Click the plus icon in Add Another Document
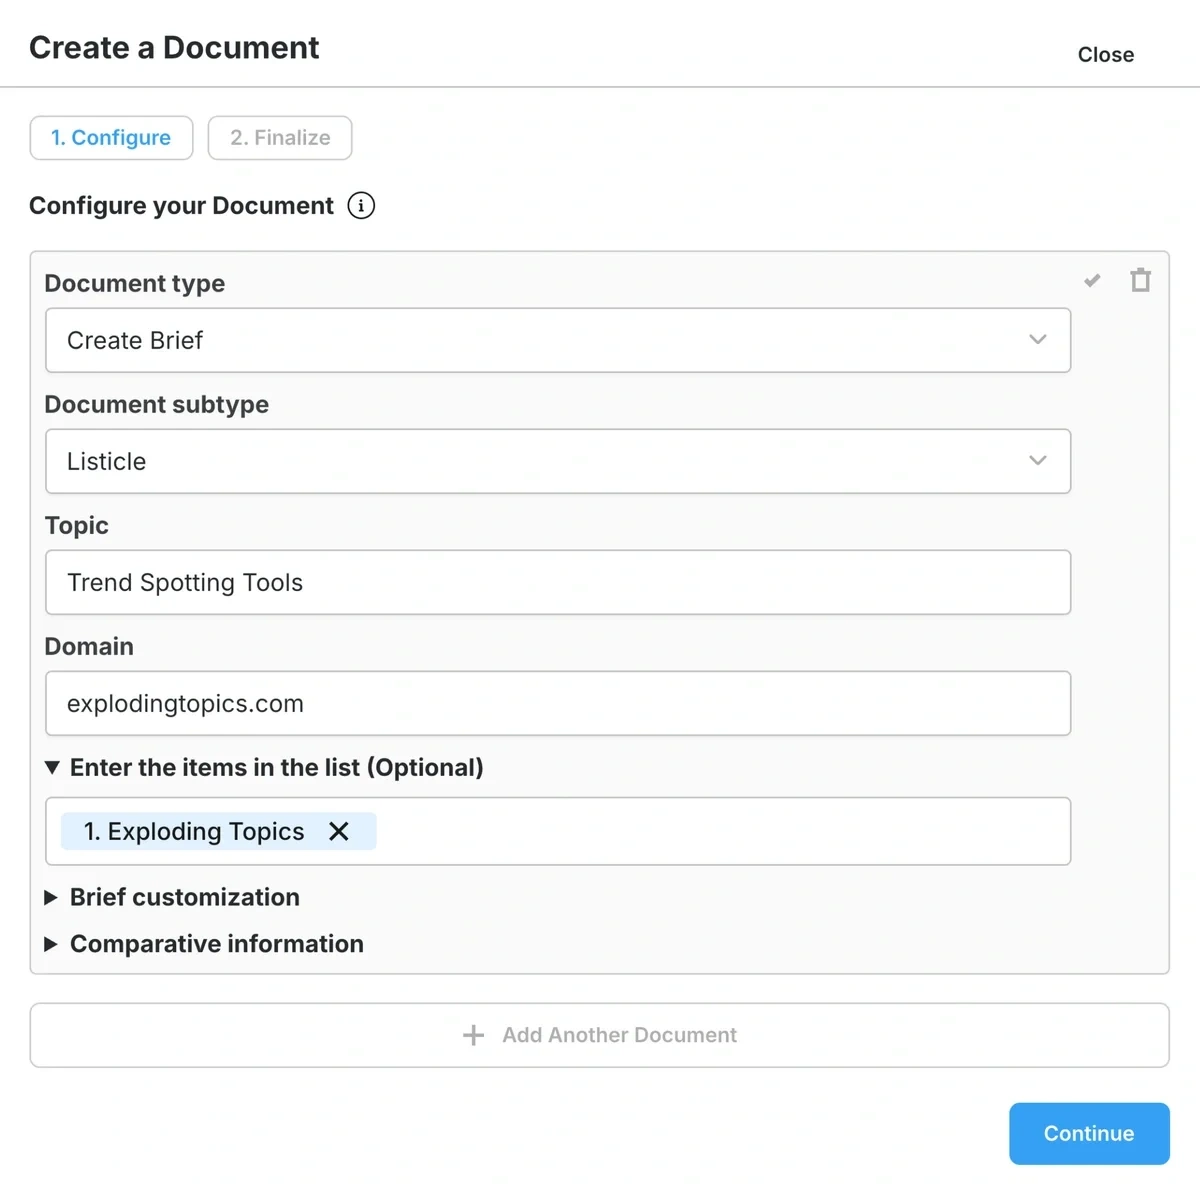Viewport: 1200px width, 1189px height. [473, 1035]
